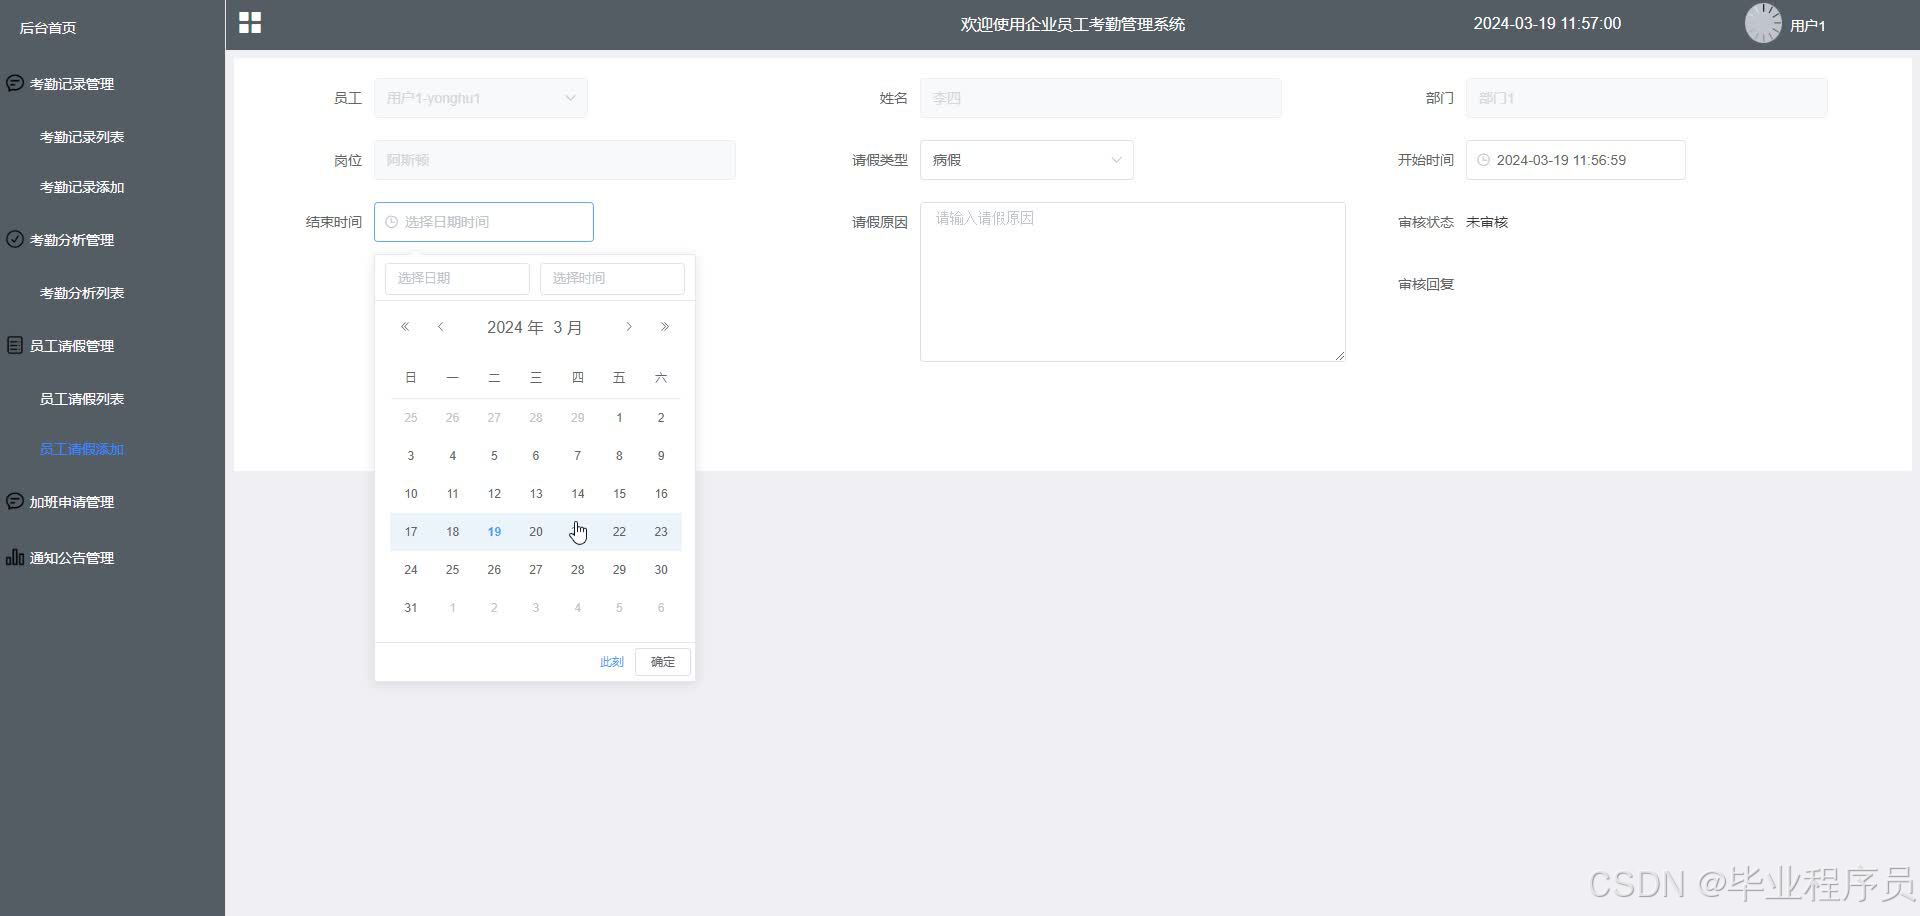Click the 员工请假管理 document icon
This screenshot has width=1920, height=916.
click(x=15, y=345)
